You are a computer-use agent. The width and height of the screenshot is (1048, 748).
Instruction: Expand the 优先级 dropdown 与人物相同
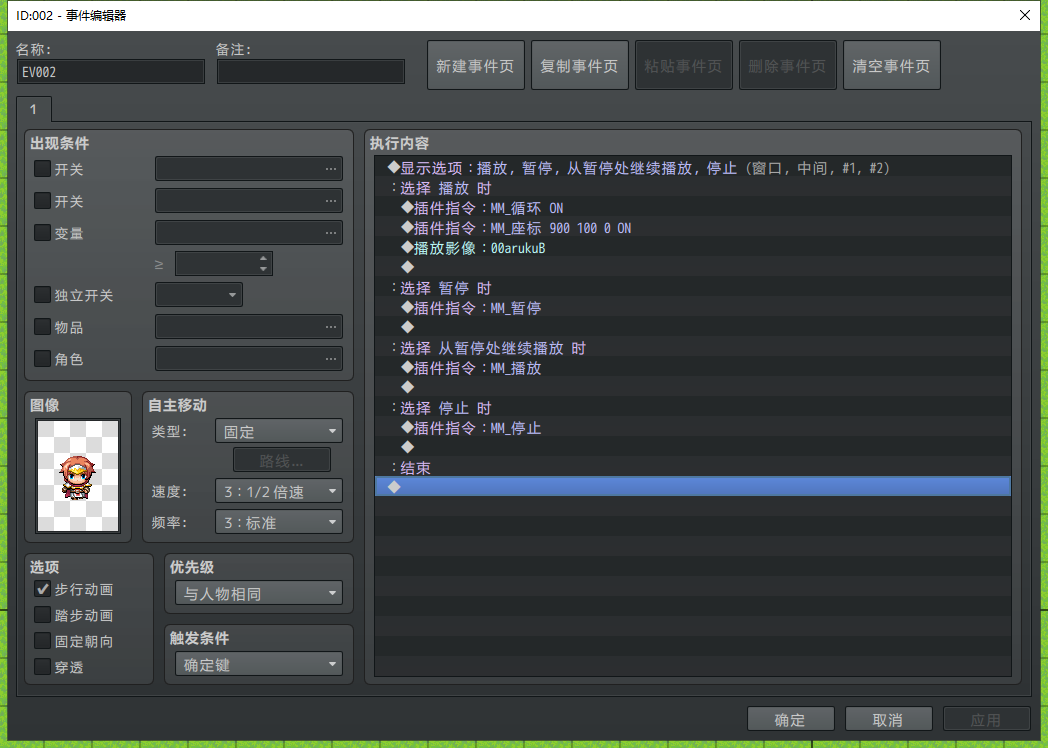coord(259,593)
